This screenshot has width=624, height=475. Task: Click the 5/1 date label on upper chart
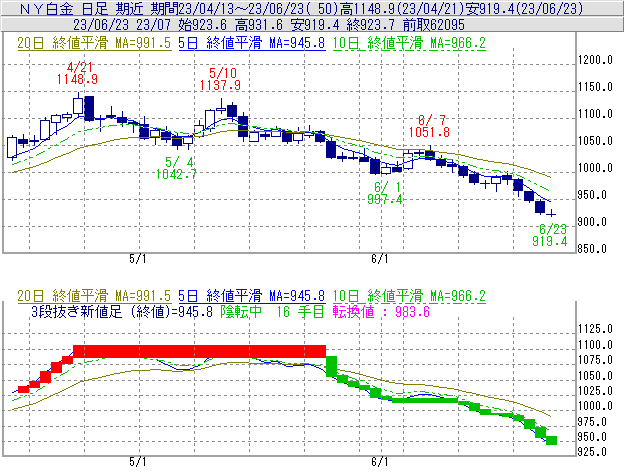click(138, 259)
